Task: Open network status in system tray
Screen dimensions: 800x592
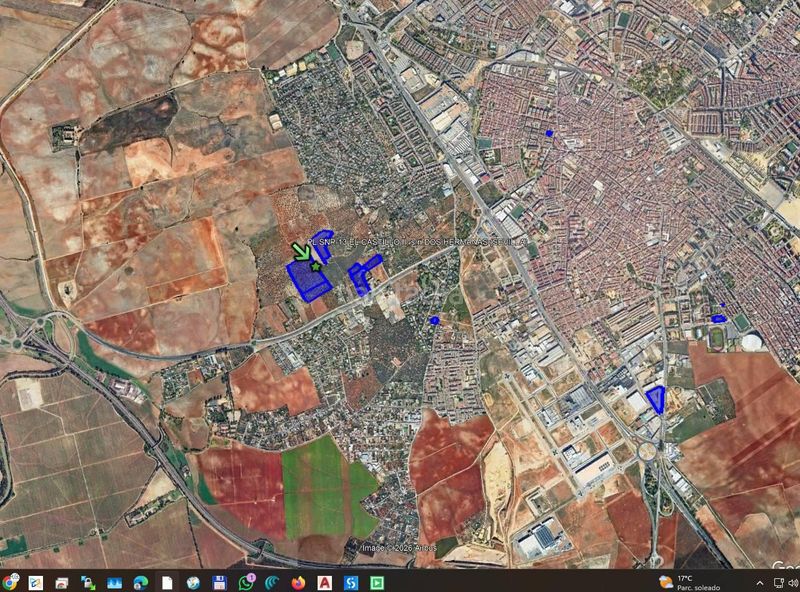Action: pyautogui.click(x=779, y=583)
